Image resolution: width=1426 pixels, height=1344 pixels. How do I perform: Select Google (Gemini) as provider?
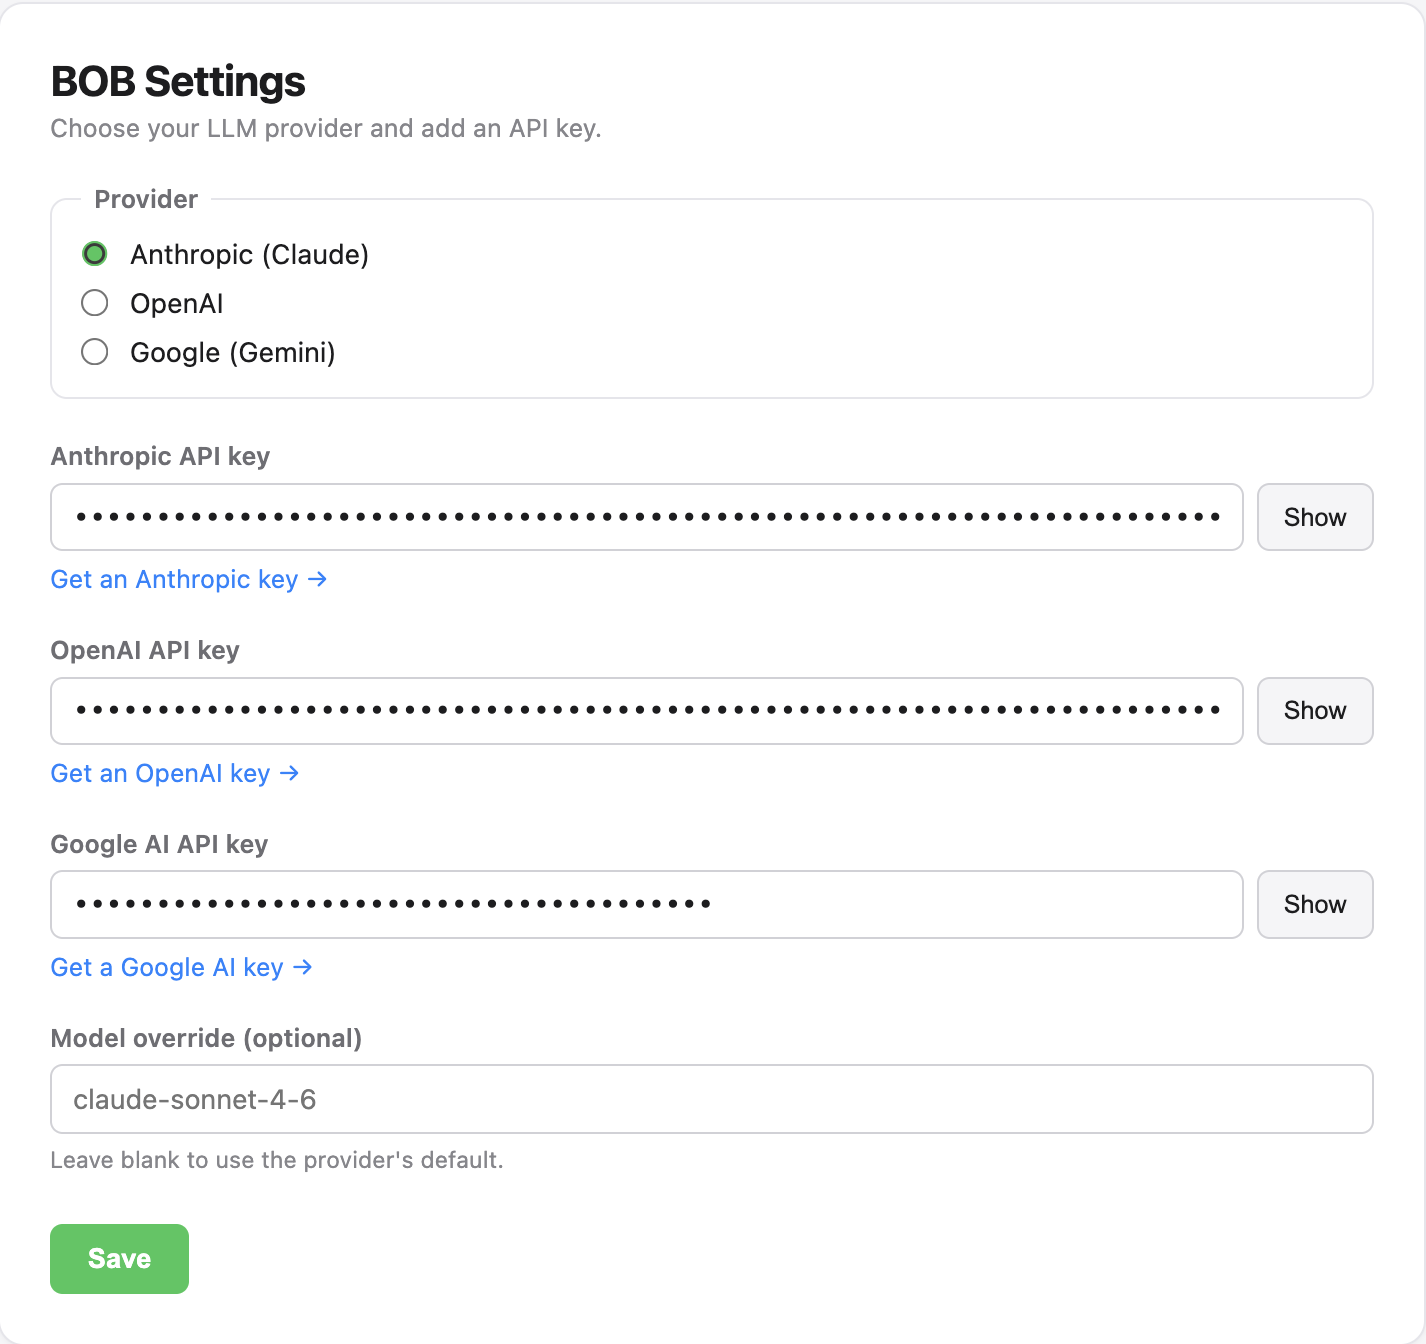coord(95,352)
